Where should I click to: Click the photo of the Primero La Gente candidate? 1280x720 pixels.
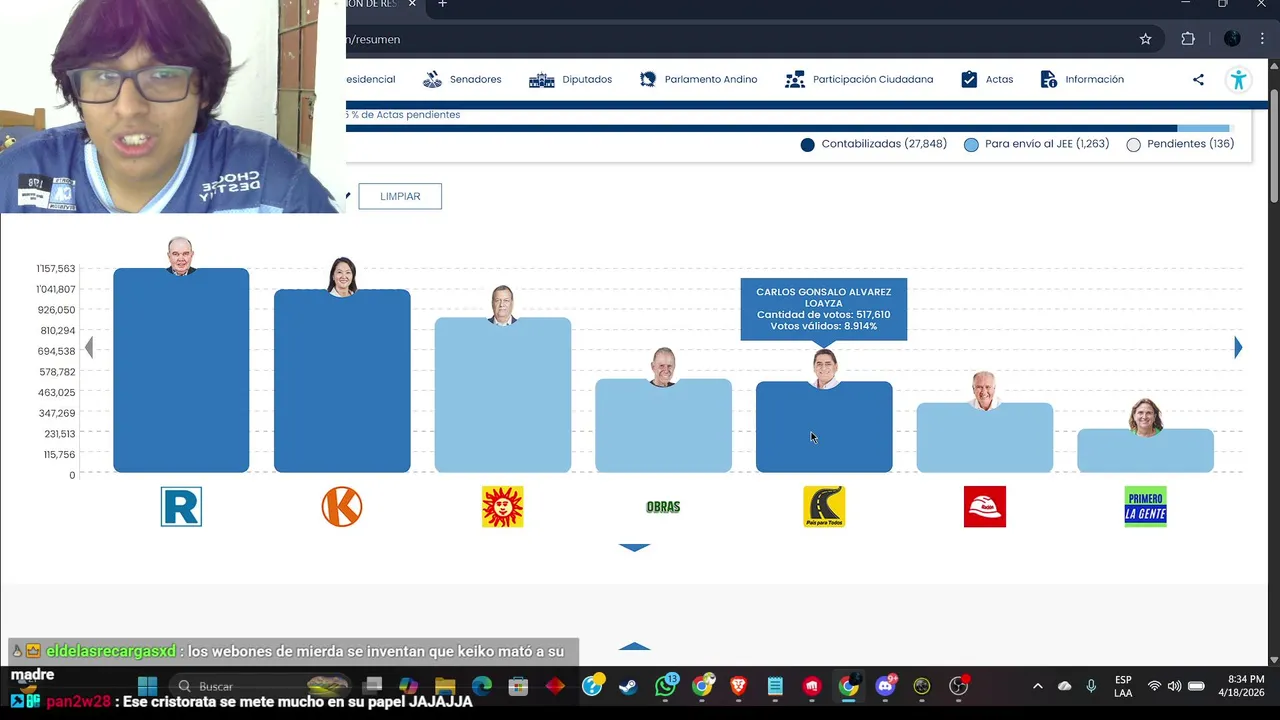tap(1146, 417)
